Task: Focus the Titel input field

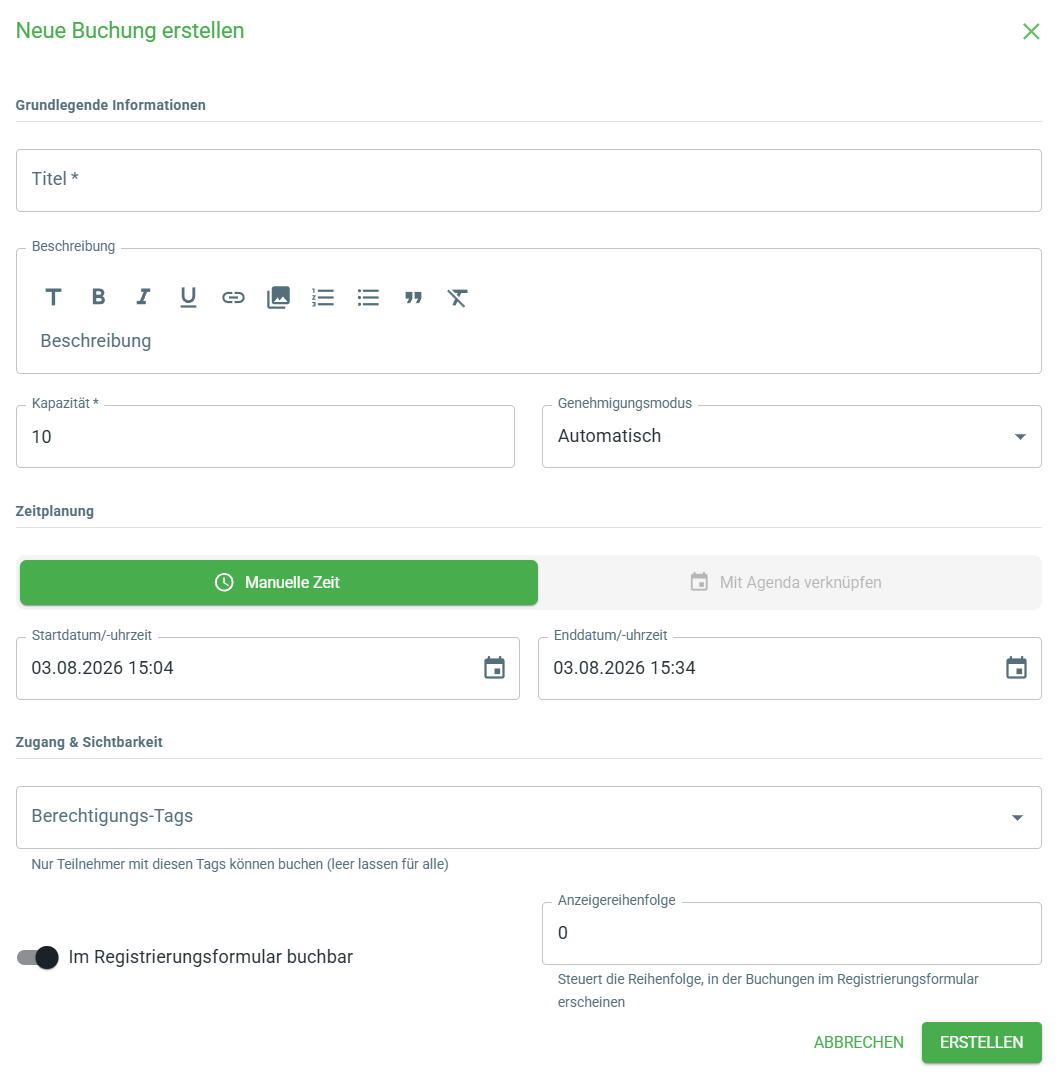Action: click(529, 180)
